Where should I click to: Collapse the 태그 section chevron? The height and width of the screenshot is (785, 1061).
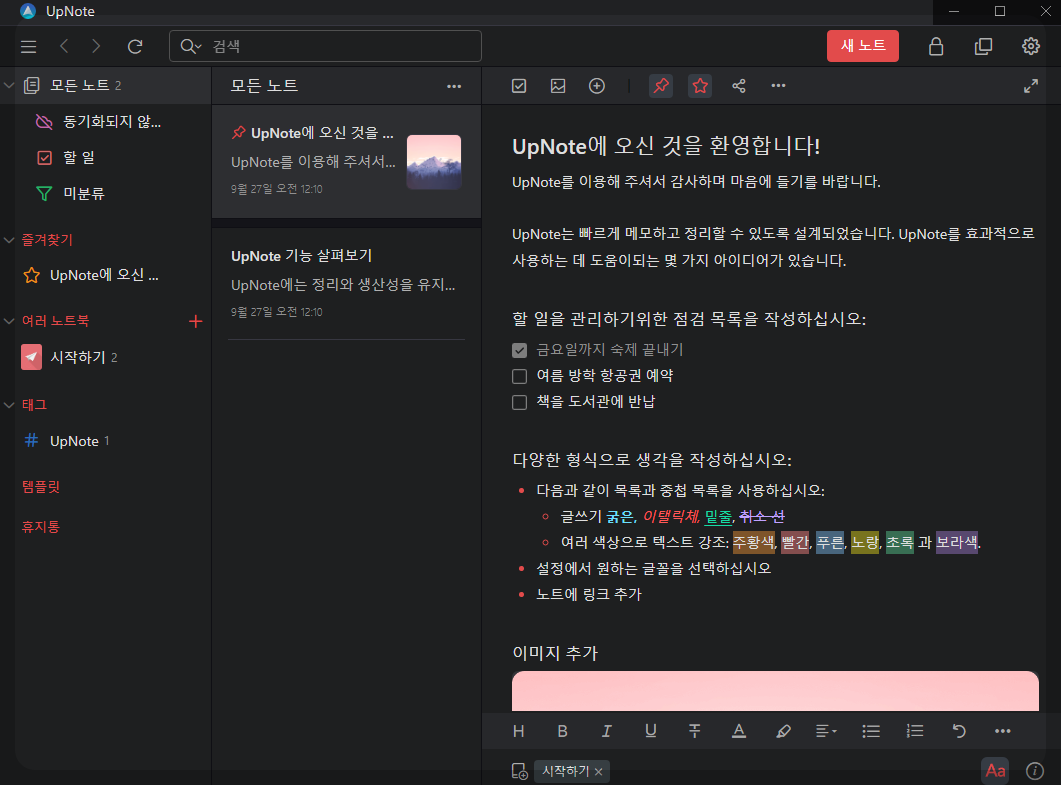click(9, 405)
